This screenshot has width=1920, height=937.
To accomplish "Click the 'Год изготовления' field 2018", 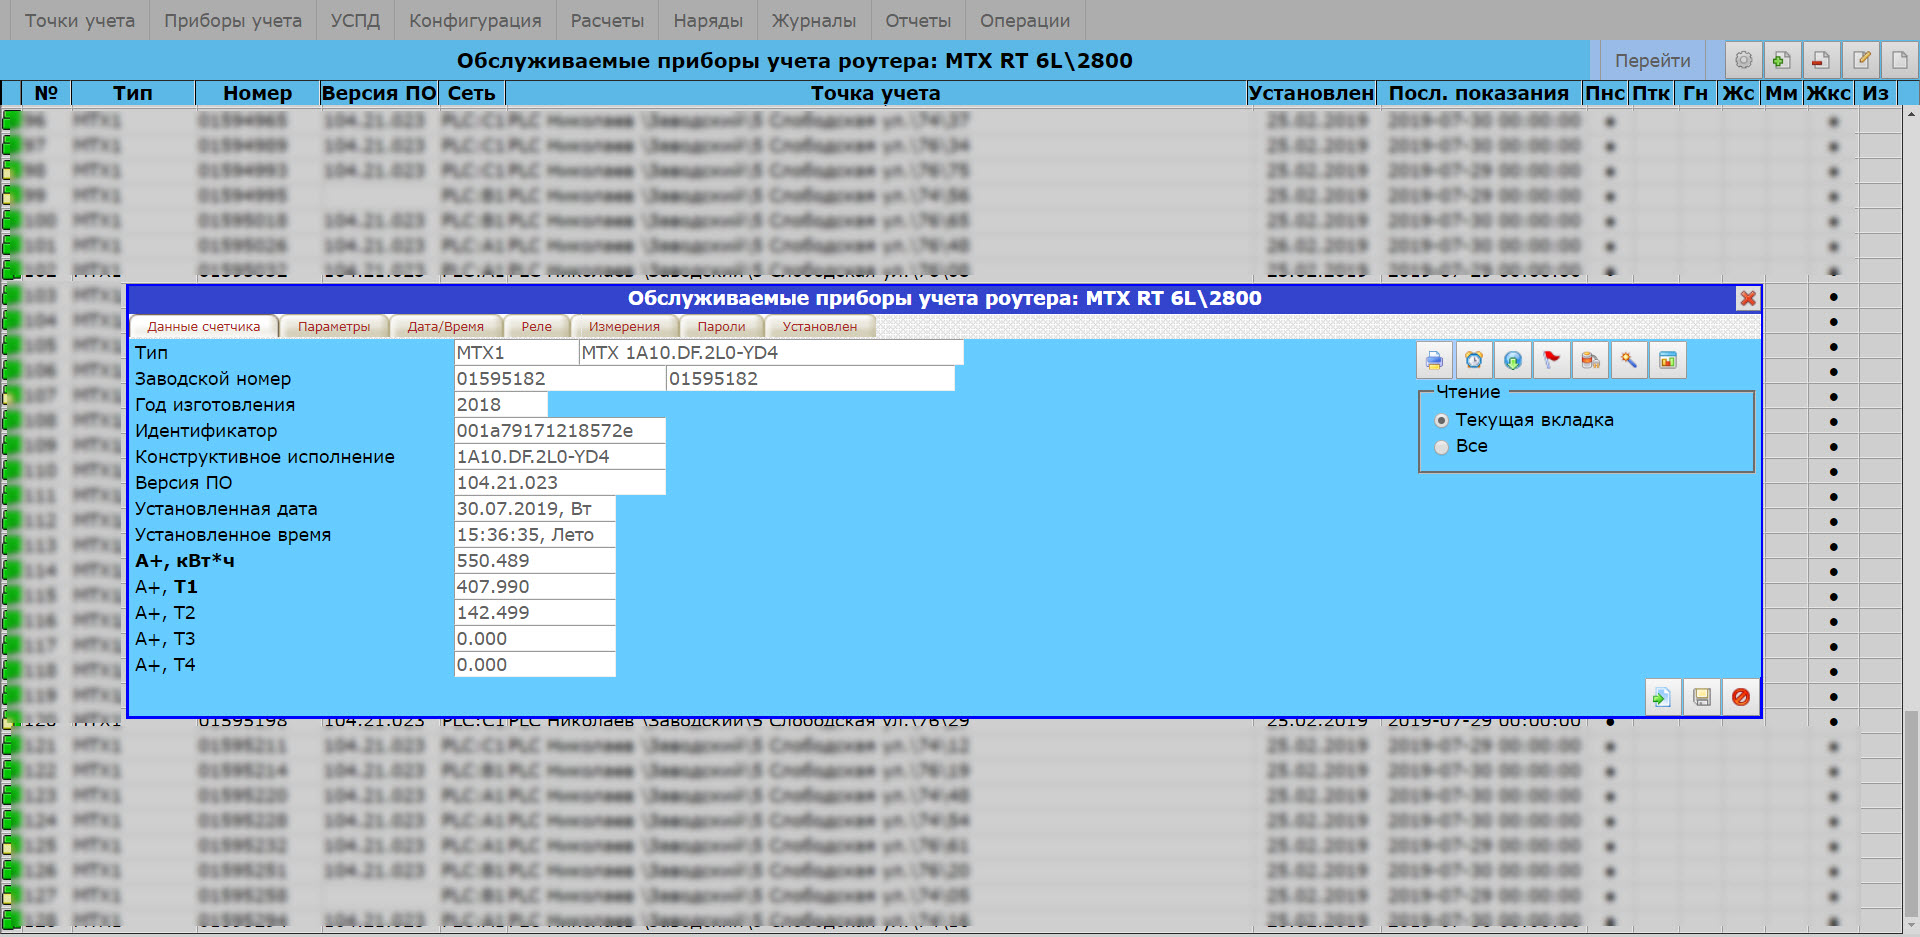I will 501,405.
